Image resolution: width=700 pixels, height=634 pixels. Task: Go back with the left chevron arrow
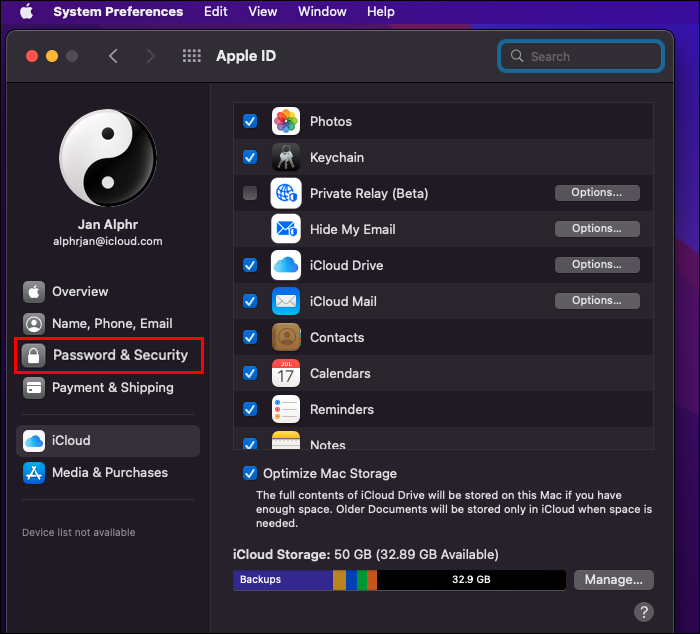coord(113,56)
